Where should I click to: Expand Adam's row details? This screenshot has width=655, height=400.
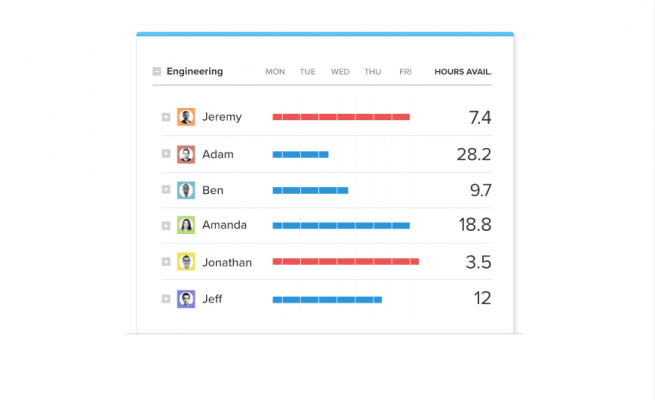pyautogui.click(x=166, y=154)
